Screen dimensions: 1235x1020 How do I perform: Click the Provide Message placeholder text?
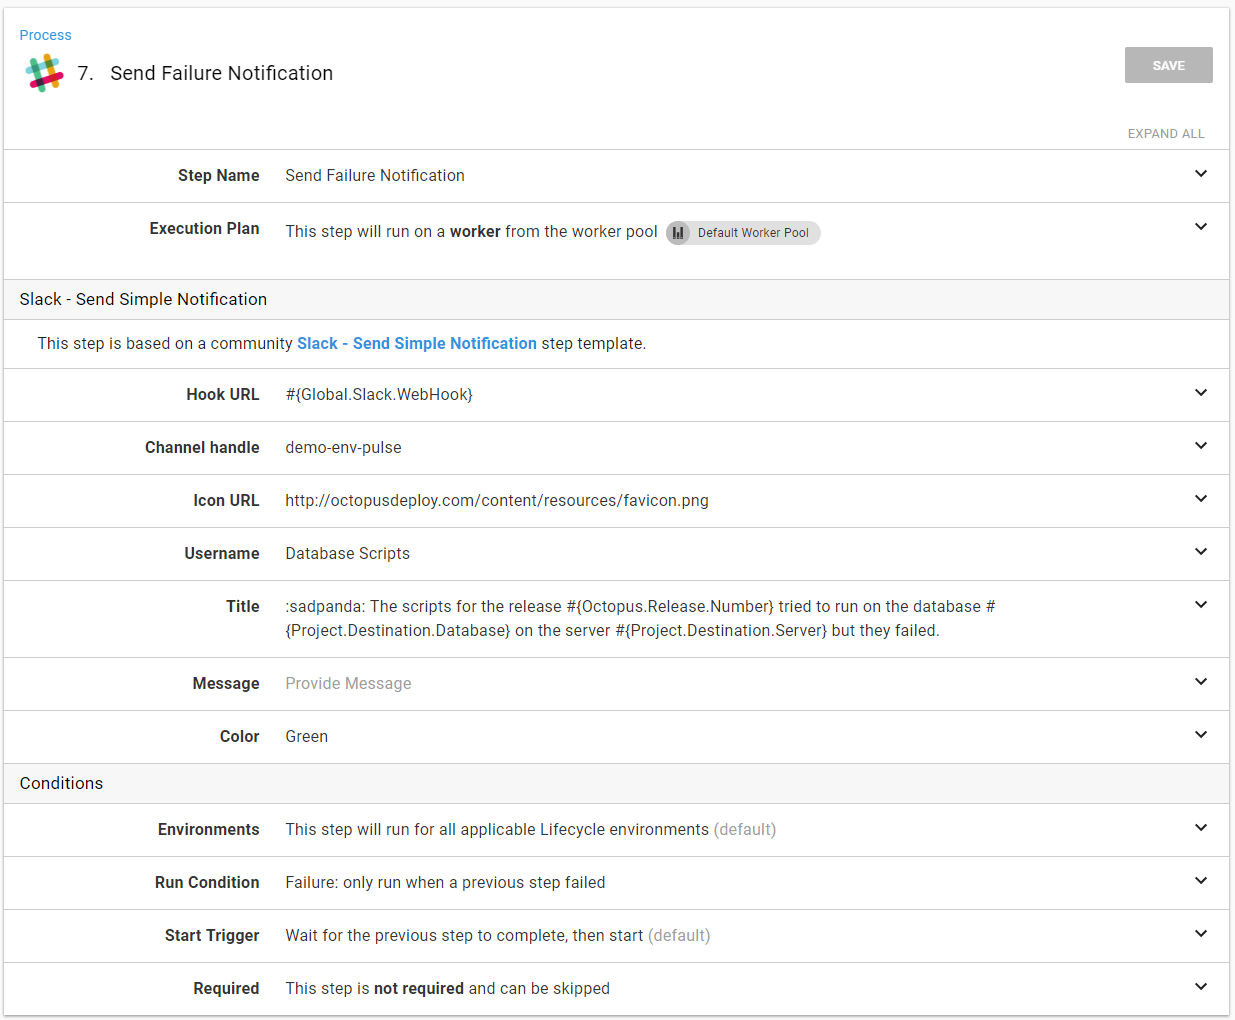pyautogui.click(x=348, y=684)
